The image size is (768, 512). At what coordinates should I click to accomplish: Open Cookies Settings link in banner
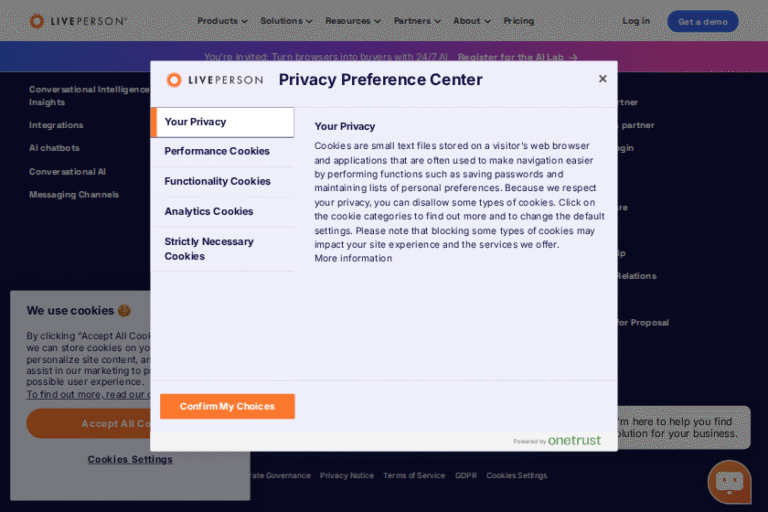click(x=130, y=459)
